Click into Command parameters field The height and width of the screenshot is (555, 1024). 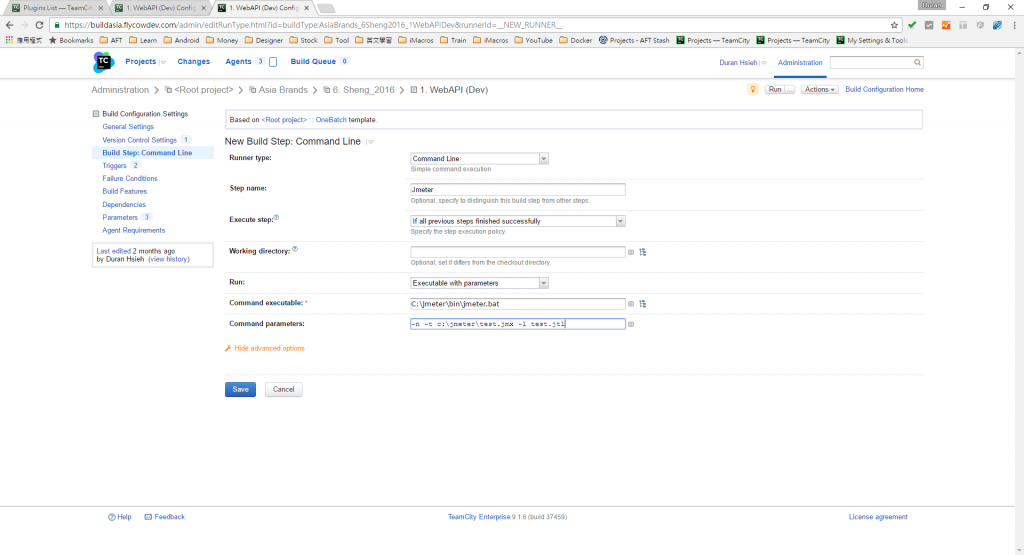click(518, 324)
